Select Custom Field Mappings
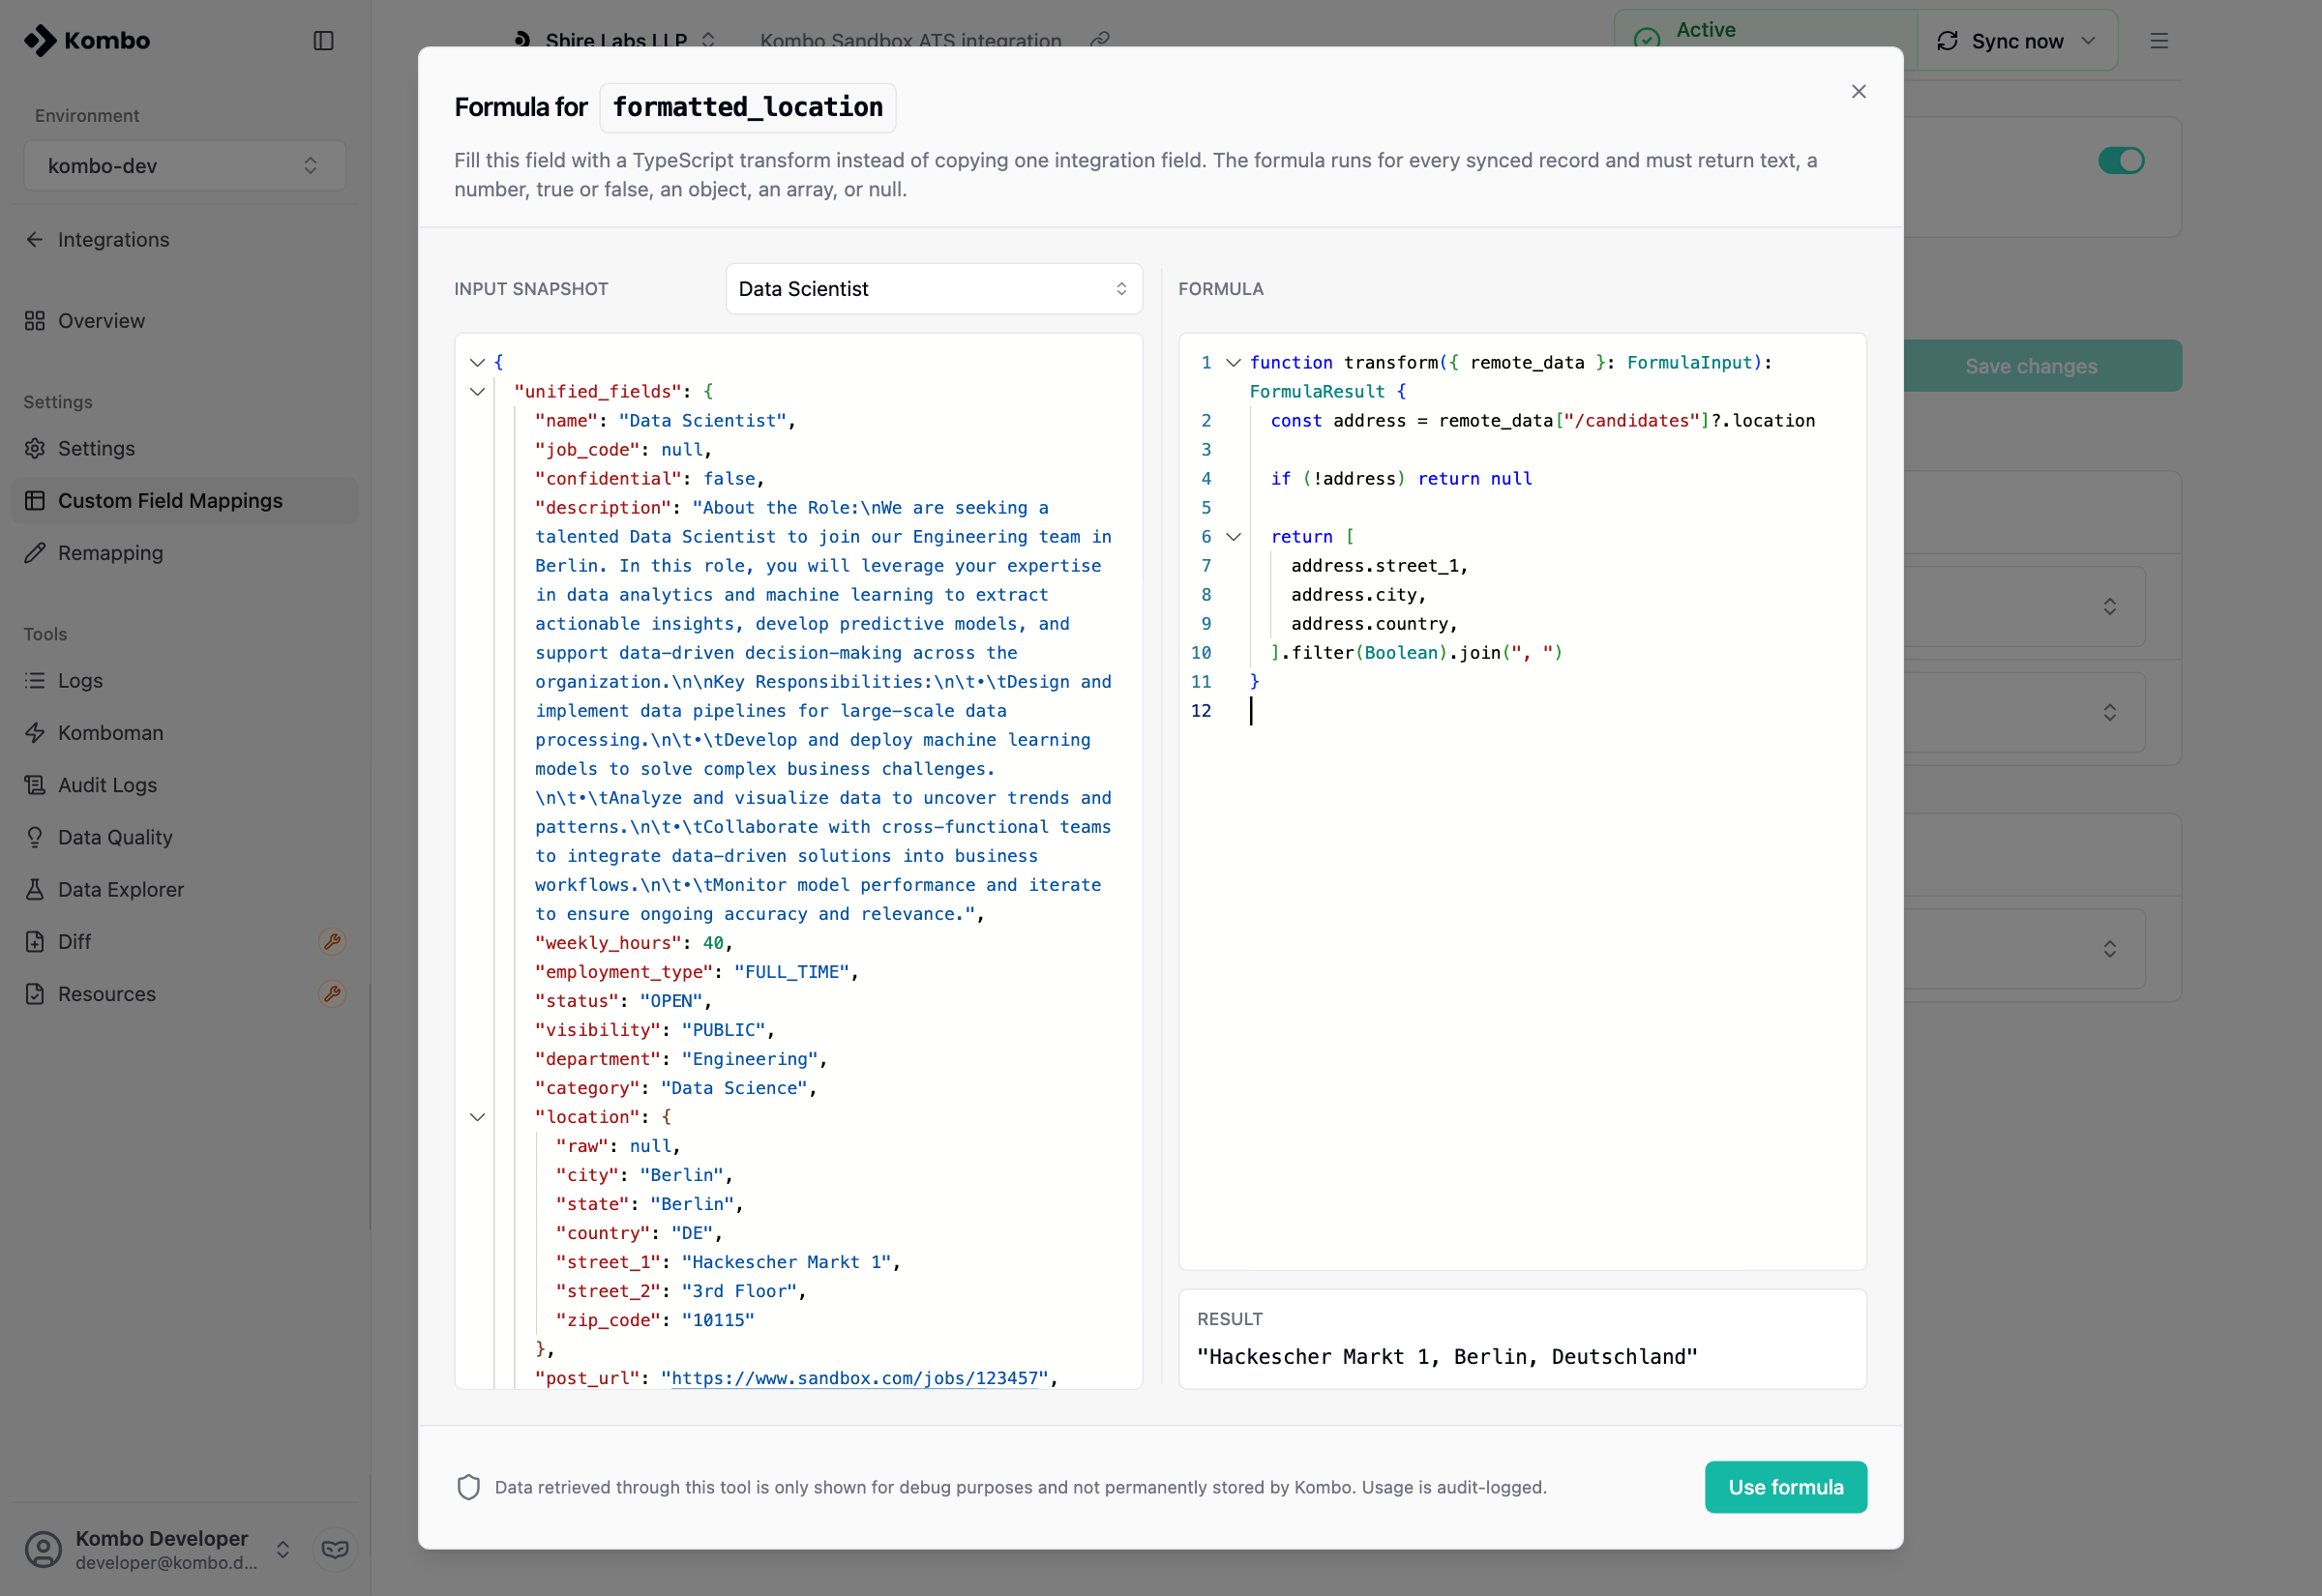This screenshot has height=1596, width=2322. pos(185,500)
